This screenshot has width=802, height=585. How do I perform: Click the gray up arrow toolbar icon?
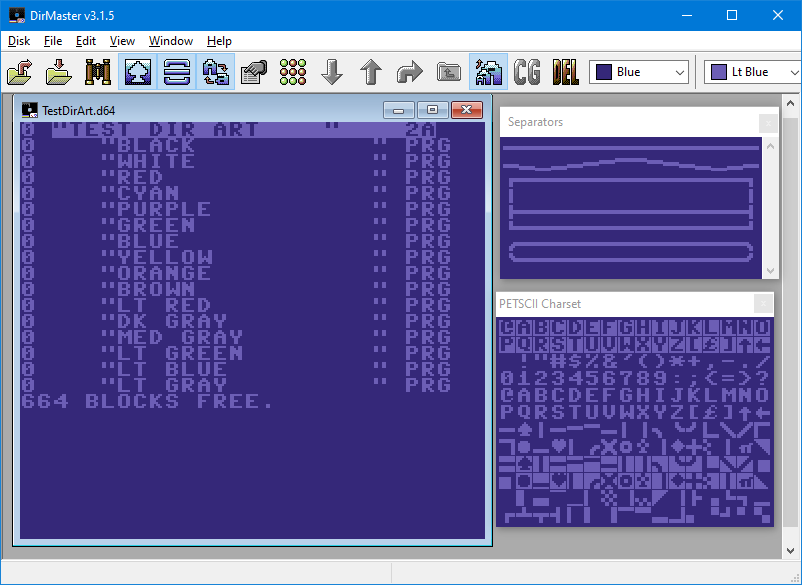click(x=371, y=72)
